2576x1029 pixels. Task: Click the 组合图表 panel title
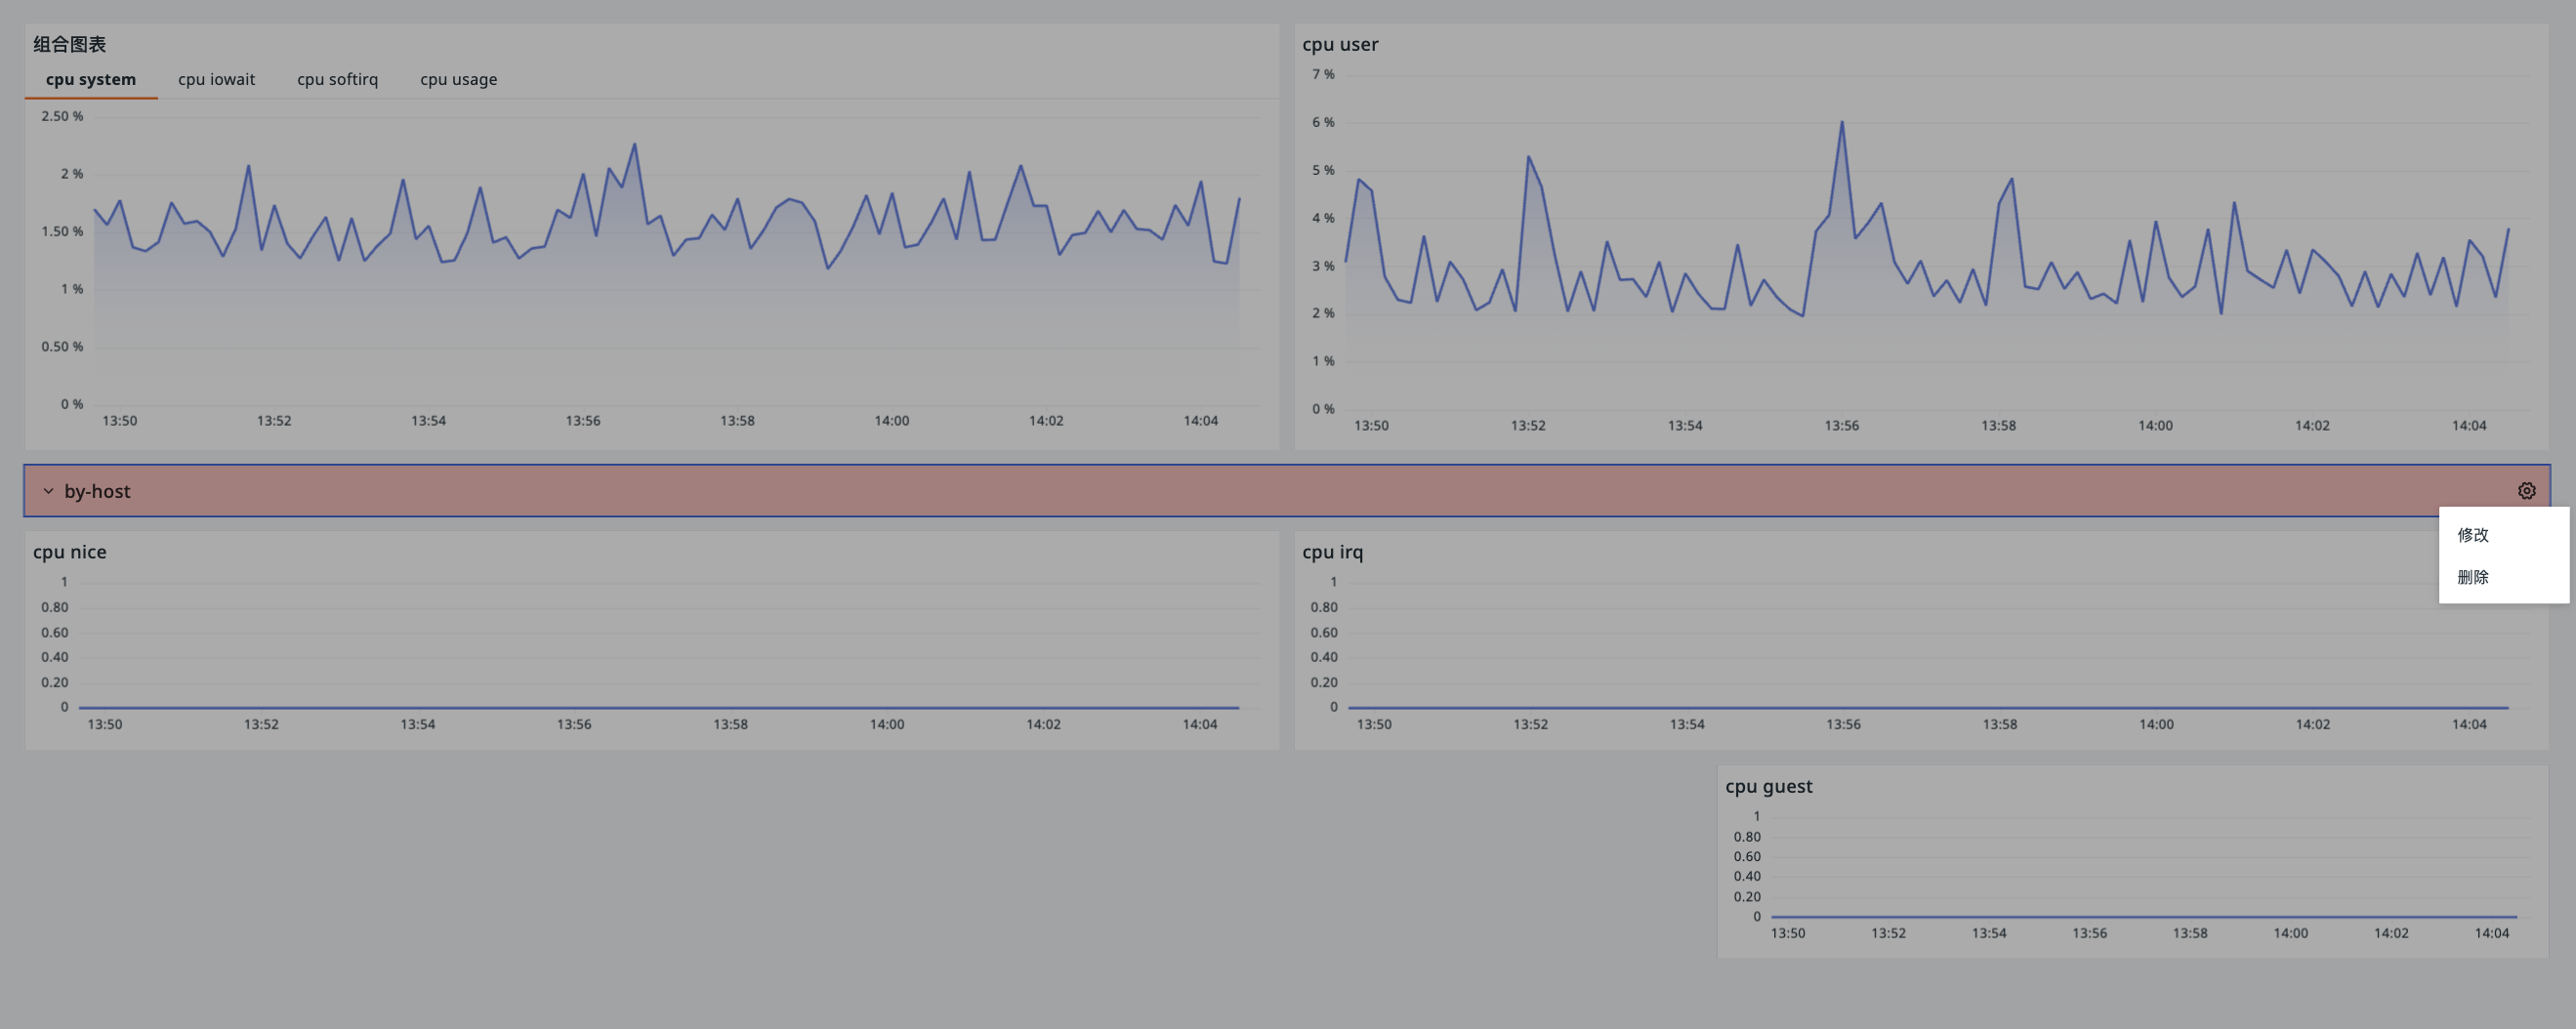pyautogui.click(x=69, y=44)
